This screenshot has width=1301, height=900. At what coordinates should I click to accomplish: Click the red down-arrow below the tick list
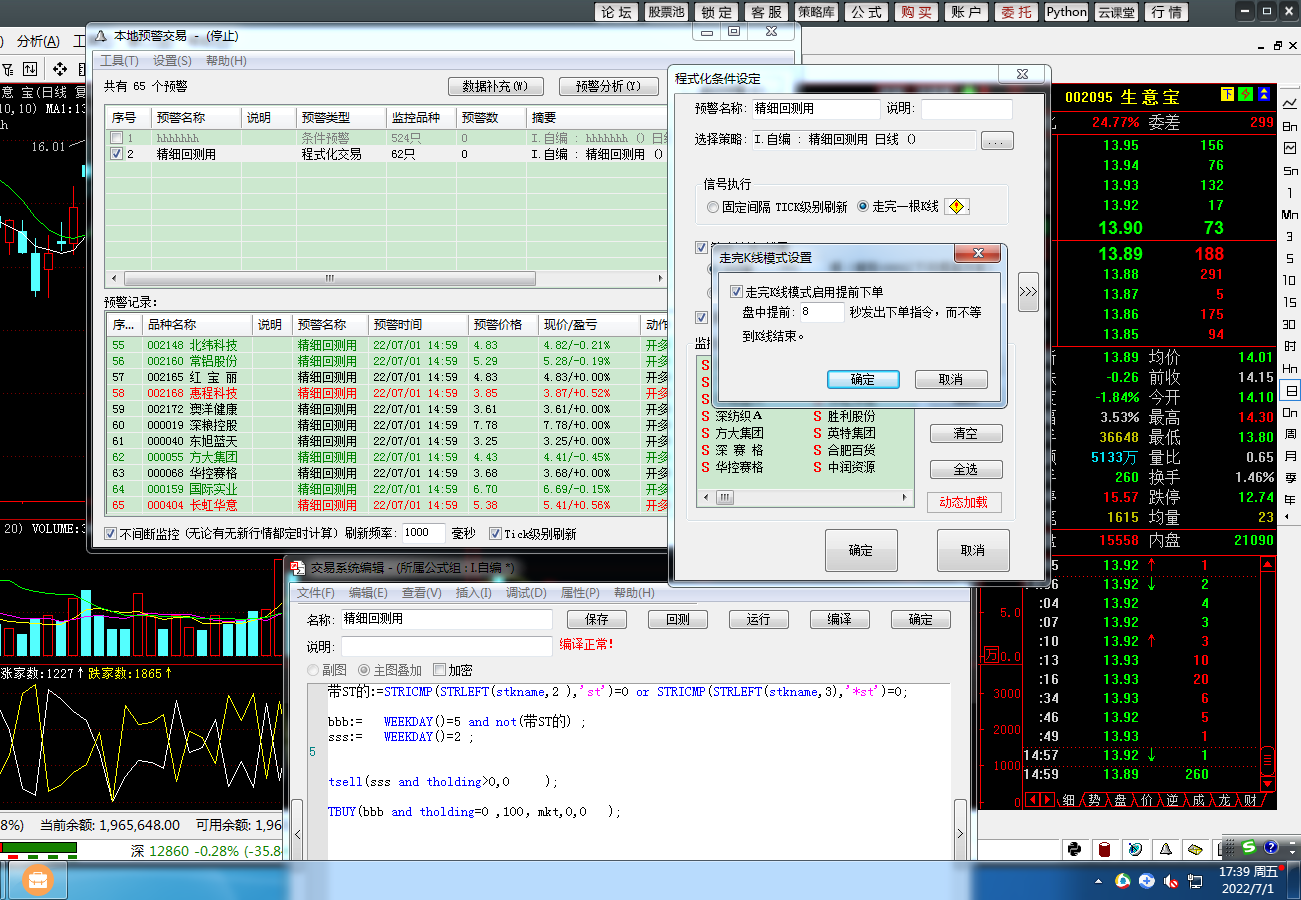(x=1268, y=781)
